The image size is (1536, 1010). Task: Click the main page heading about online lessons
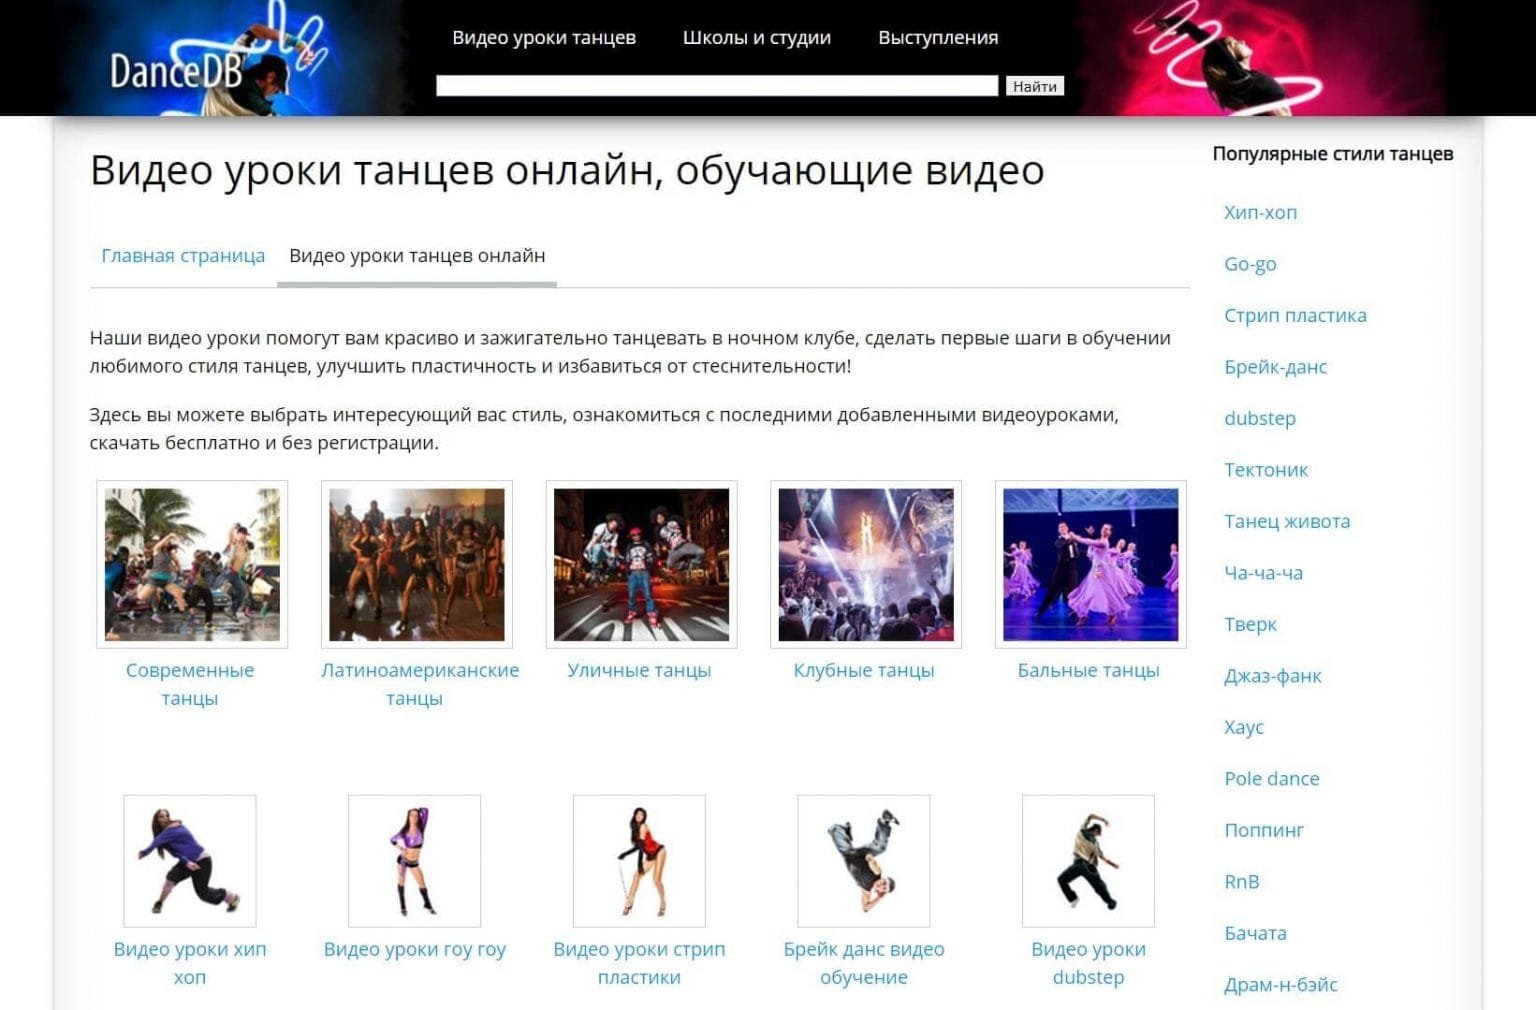[x=567, y=171]
